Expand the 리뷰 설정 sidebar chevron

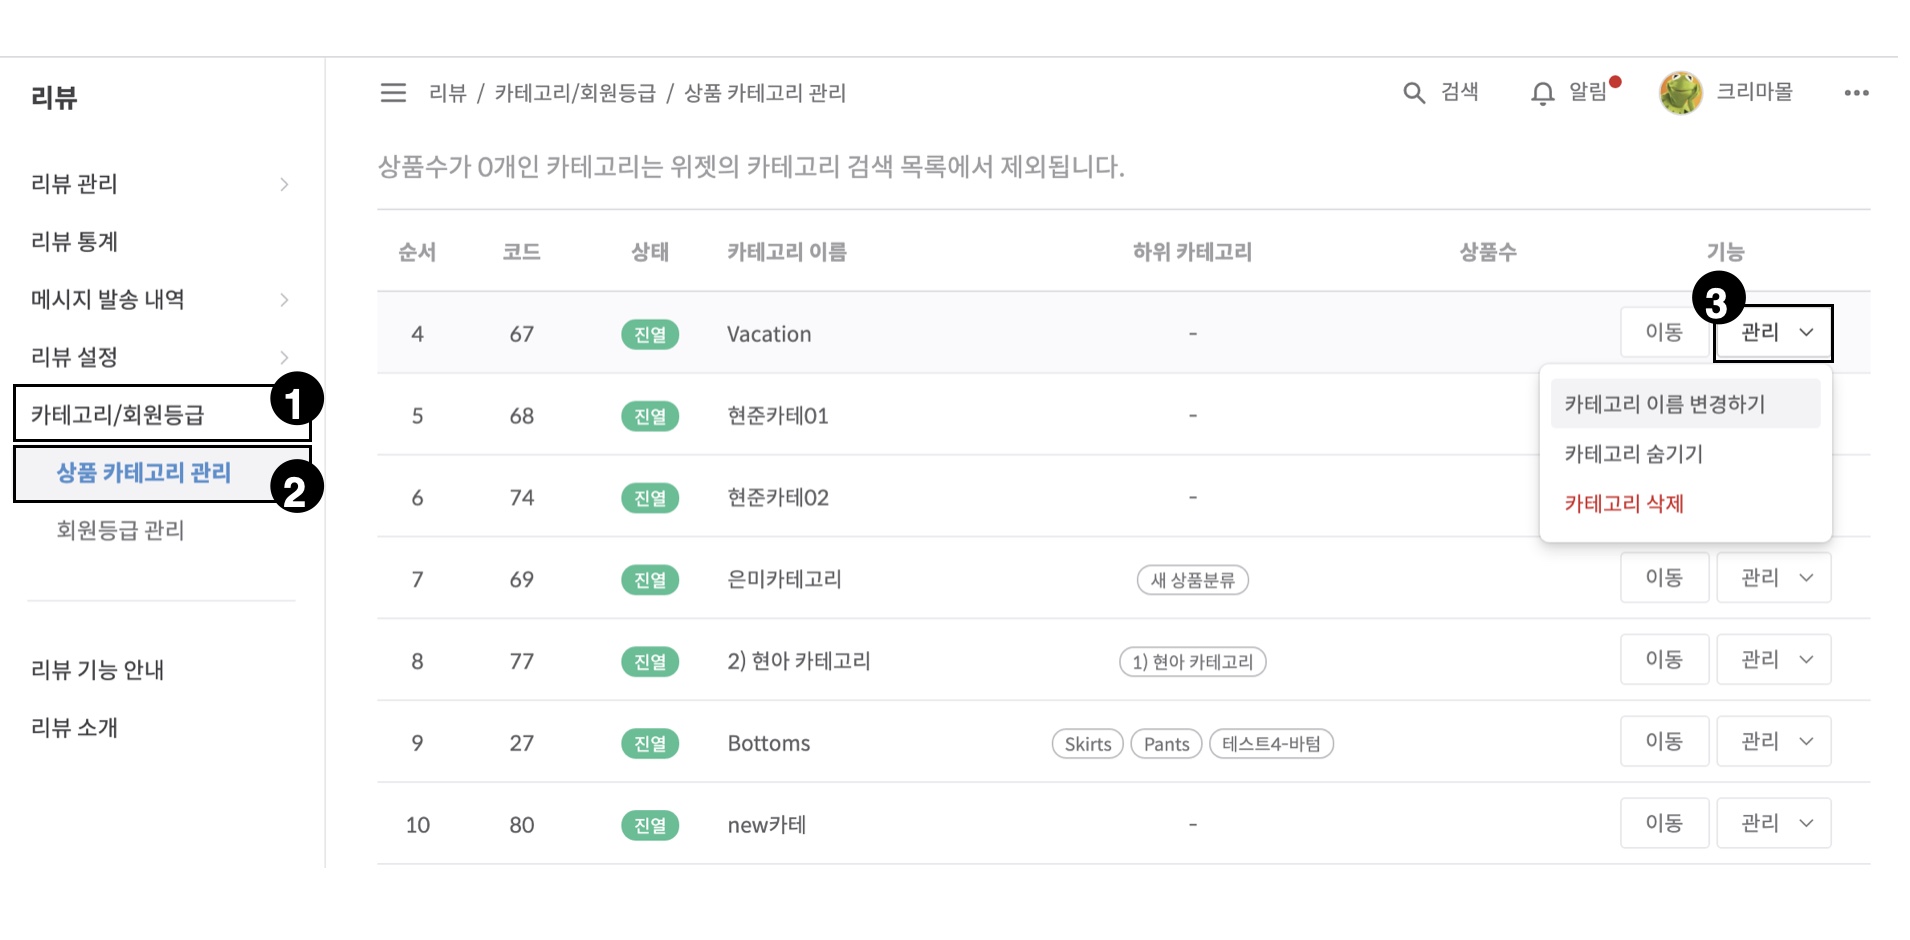284,357
